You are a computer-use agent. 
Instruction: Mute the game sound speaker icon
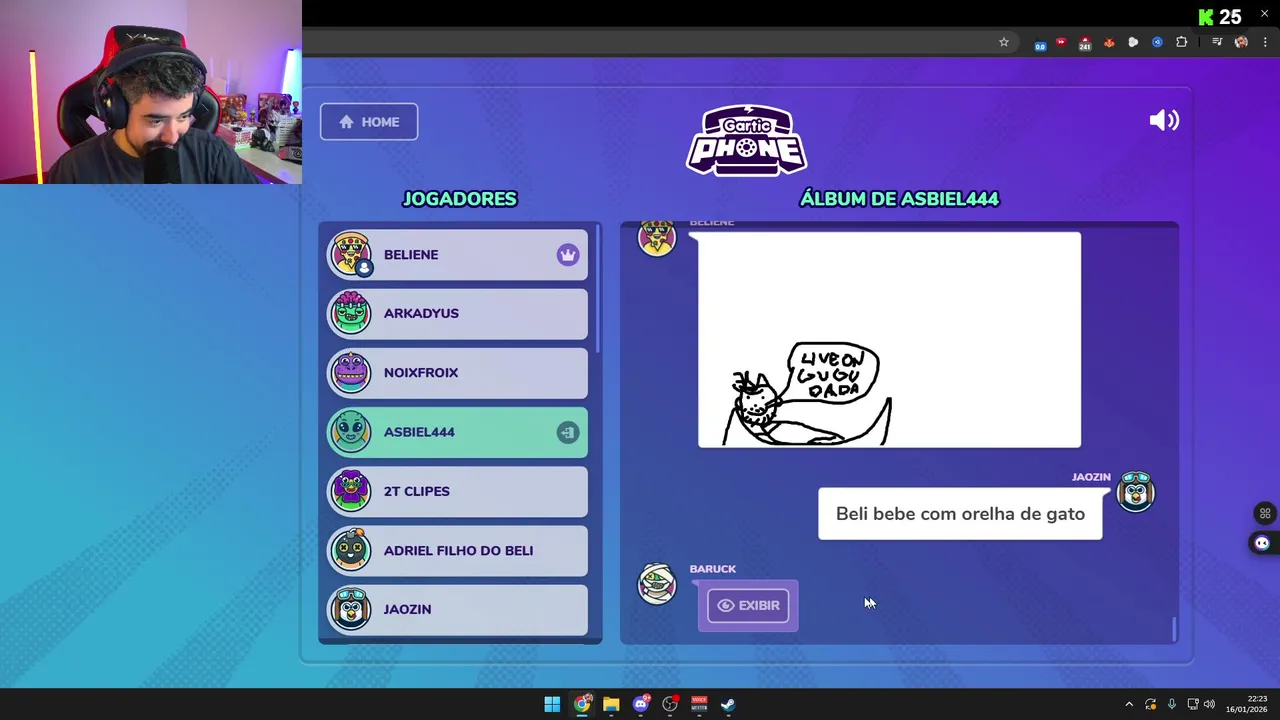[x=1164, y=121]
